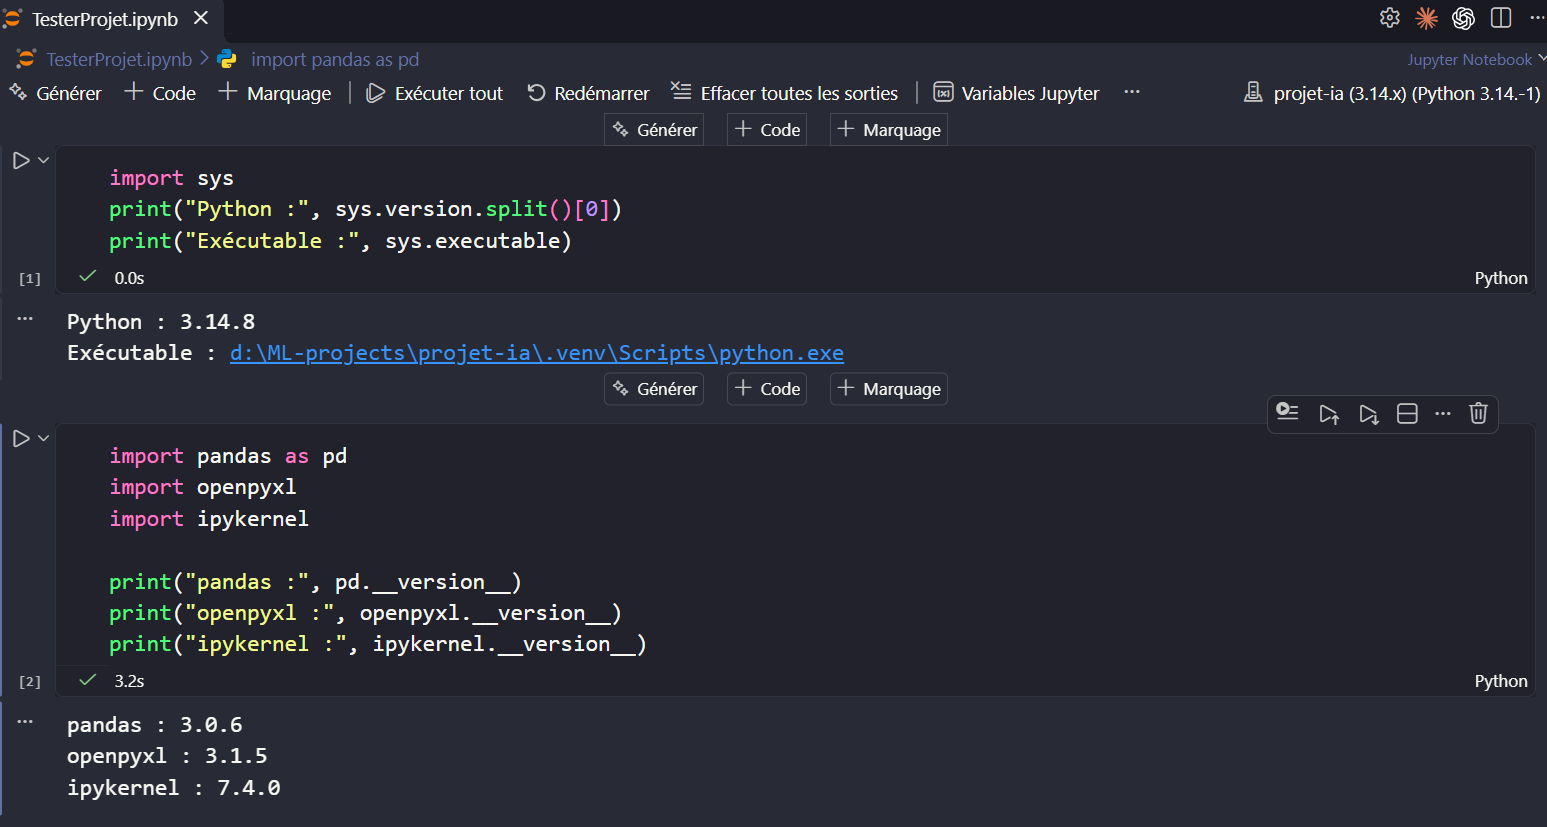
Task: Open output actions menu for the pandas cell
Action: coord(25,721)
